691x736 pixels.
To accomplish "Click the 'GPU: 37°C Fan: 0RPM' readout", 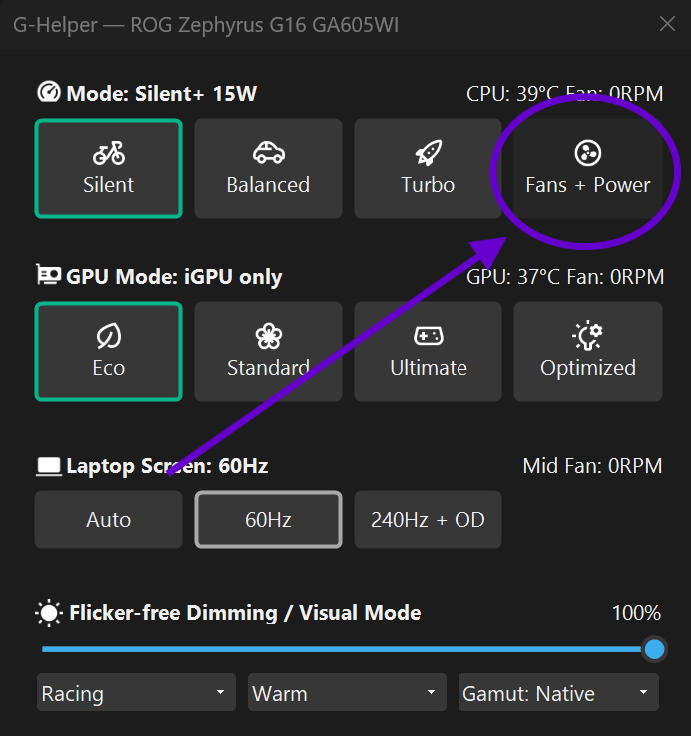I will (565, 277).
